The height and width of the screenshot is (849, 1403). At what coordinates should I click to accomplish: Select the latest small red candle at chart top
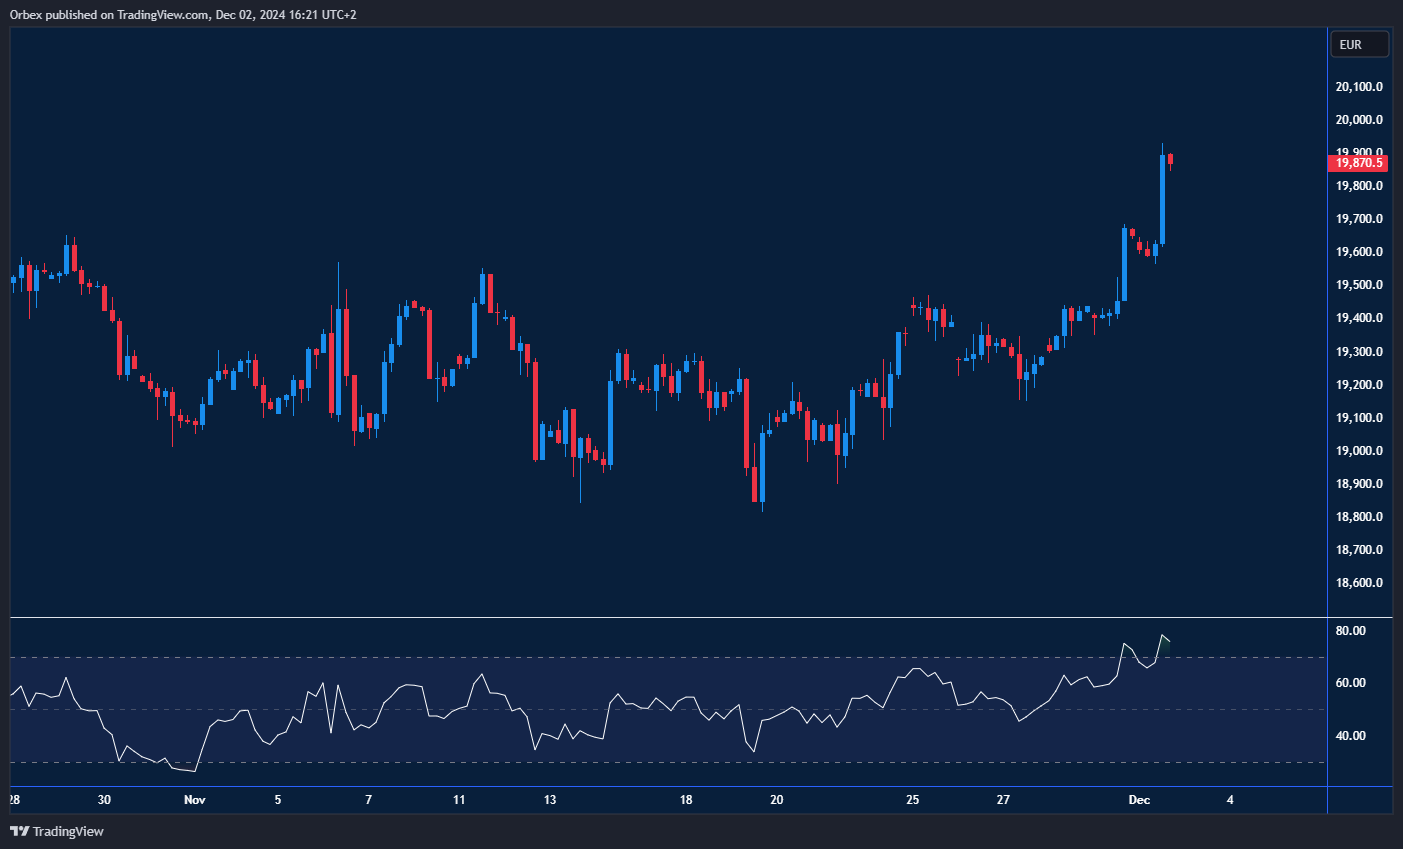click(x=1171, y=159)
